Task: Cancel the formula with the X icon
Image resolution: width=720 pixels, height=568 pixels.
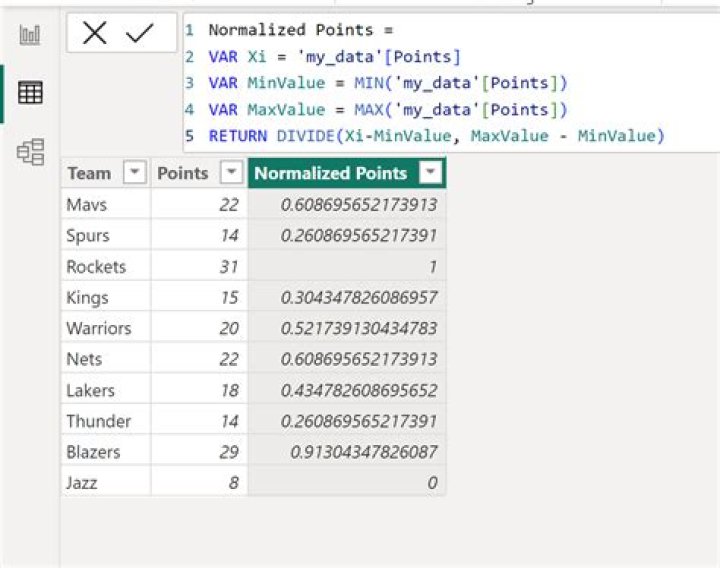Action: click(x=95, y=34)
